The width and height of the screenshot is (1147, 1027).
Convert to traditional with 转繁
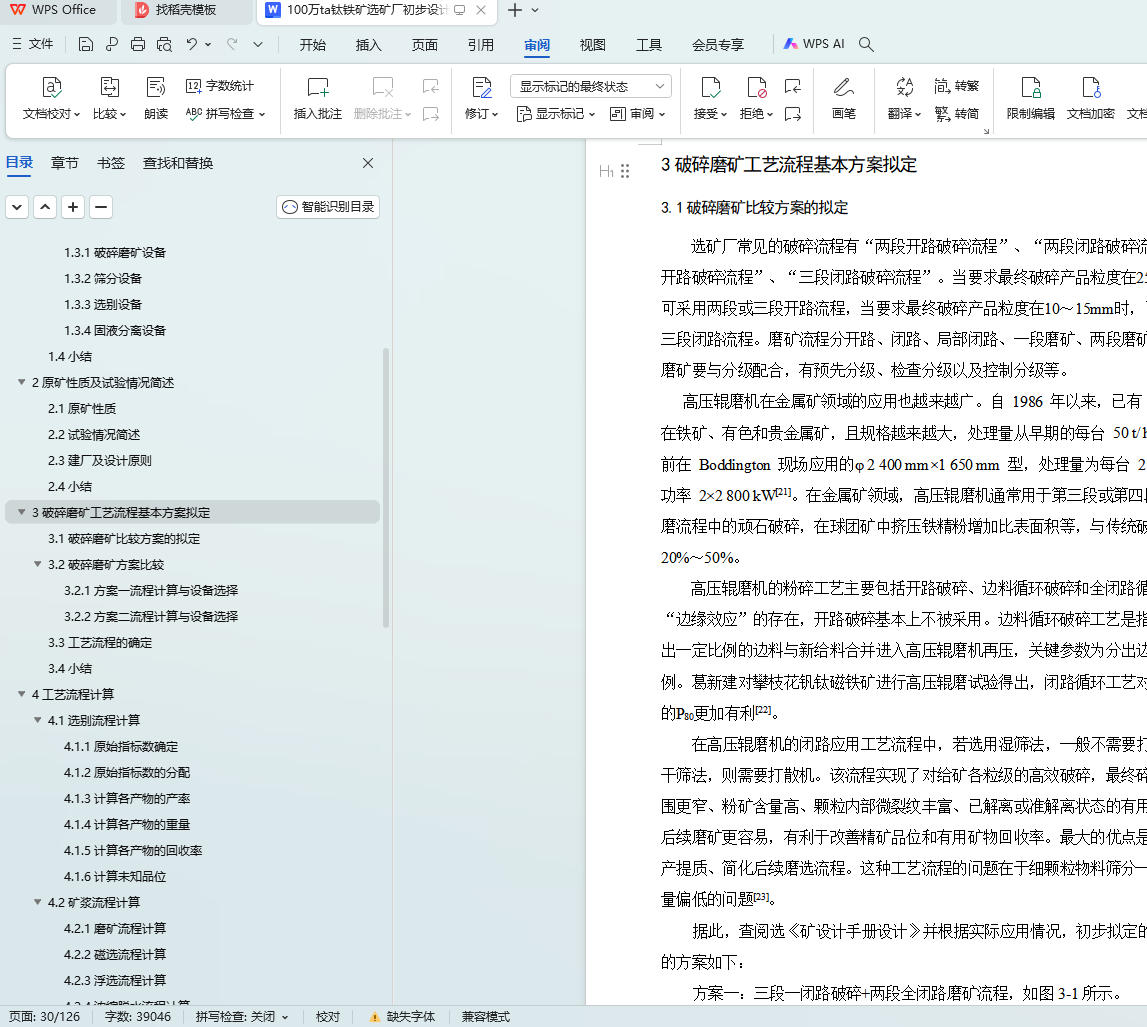click(957, 86)
